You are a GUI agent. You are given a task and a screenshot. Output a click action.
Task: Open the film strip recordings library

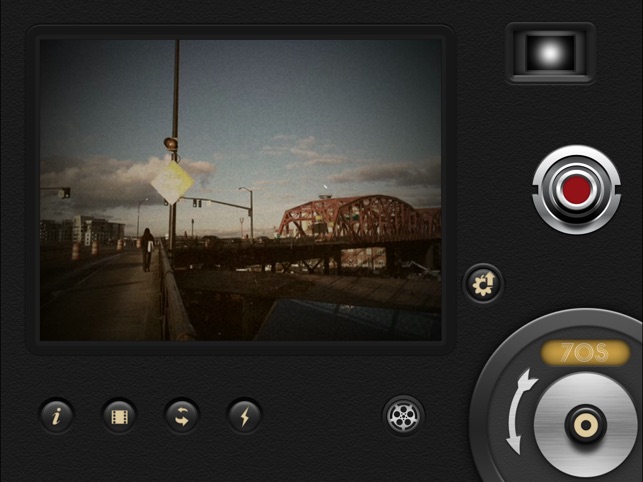coord(119,416)
